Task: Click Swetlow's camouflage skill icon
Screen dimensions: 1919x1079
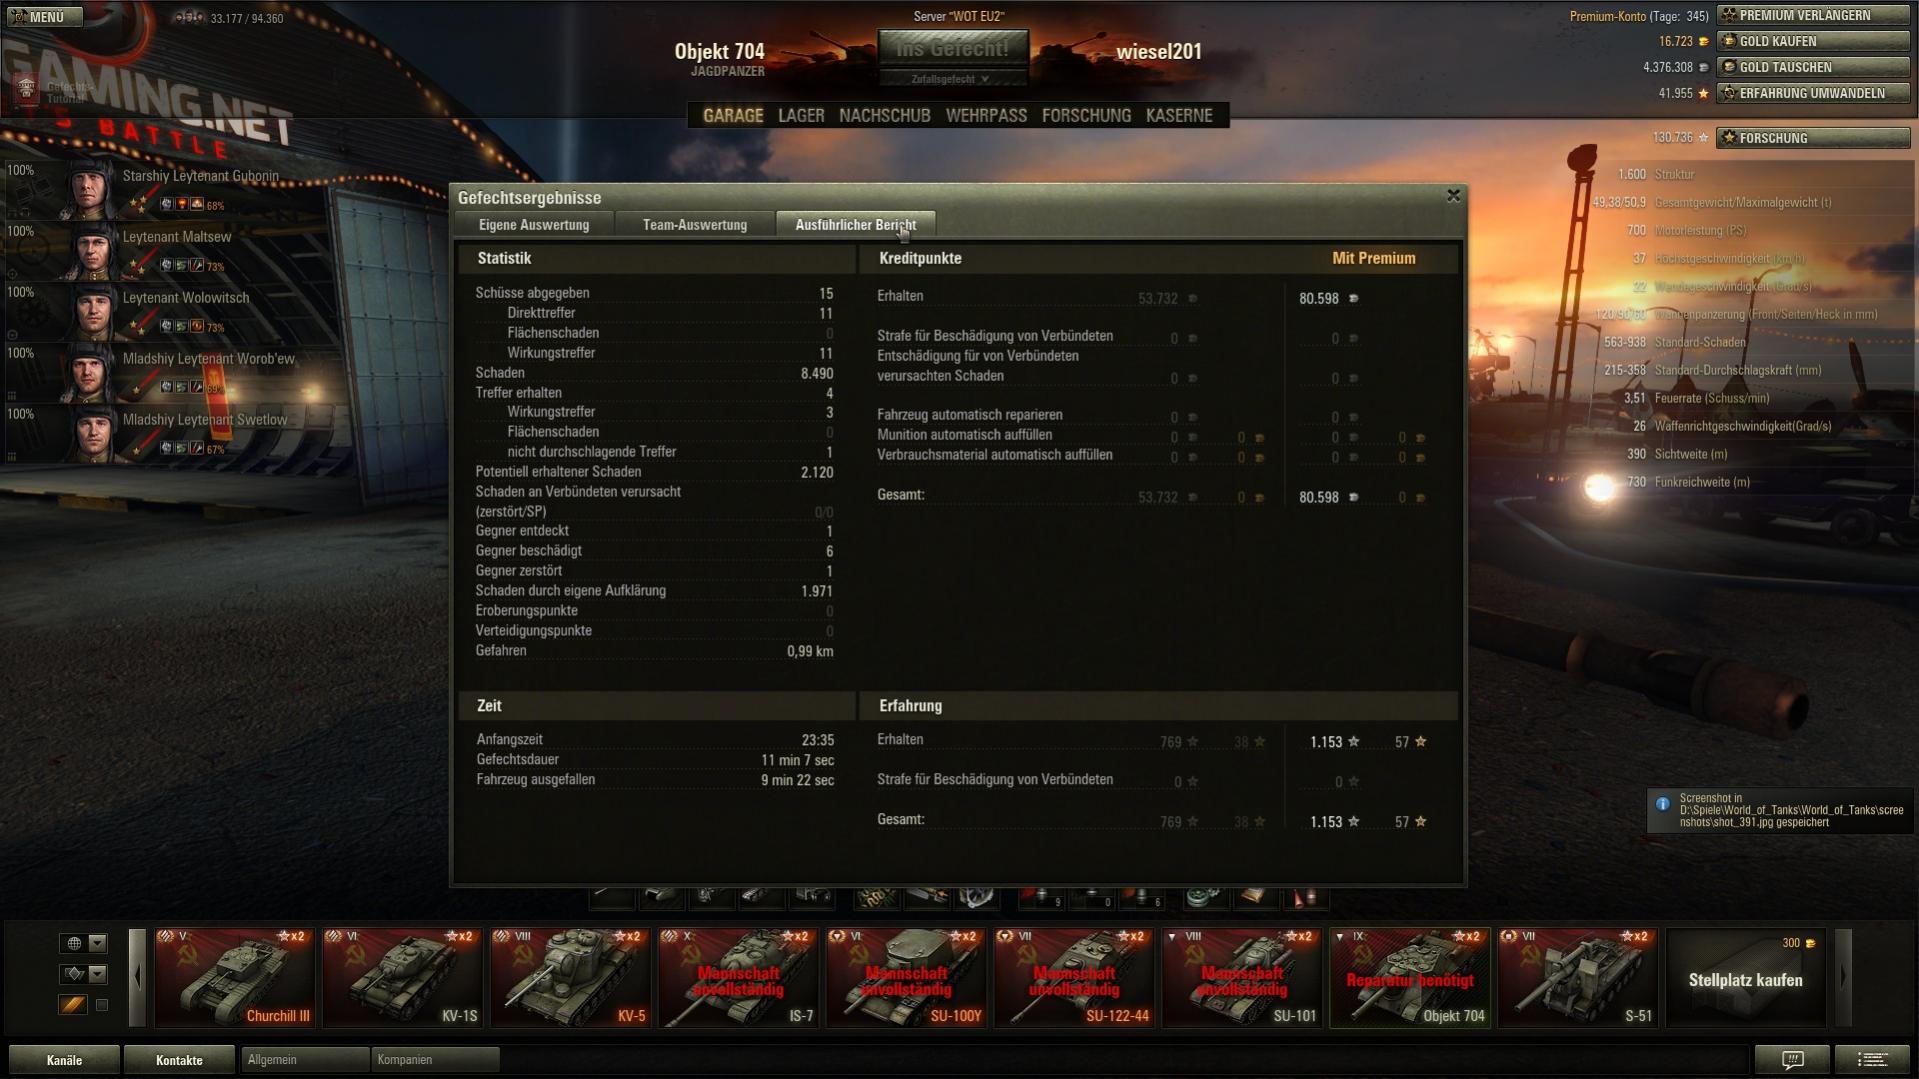Action: click(182, 448)
